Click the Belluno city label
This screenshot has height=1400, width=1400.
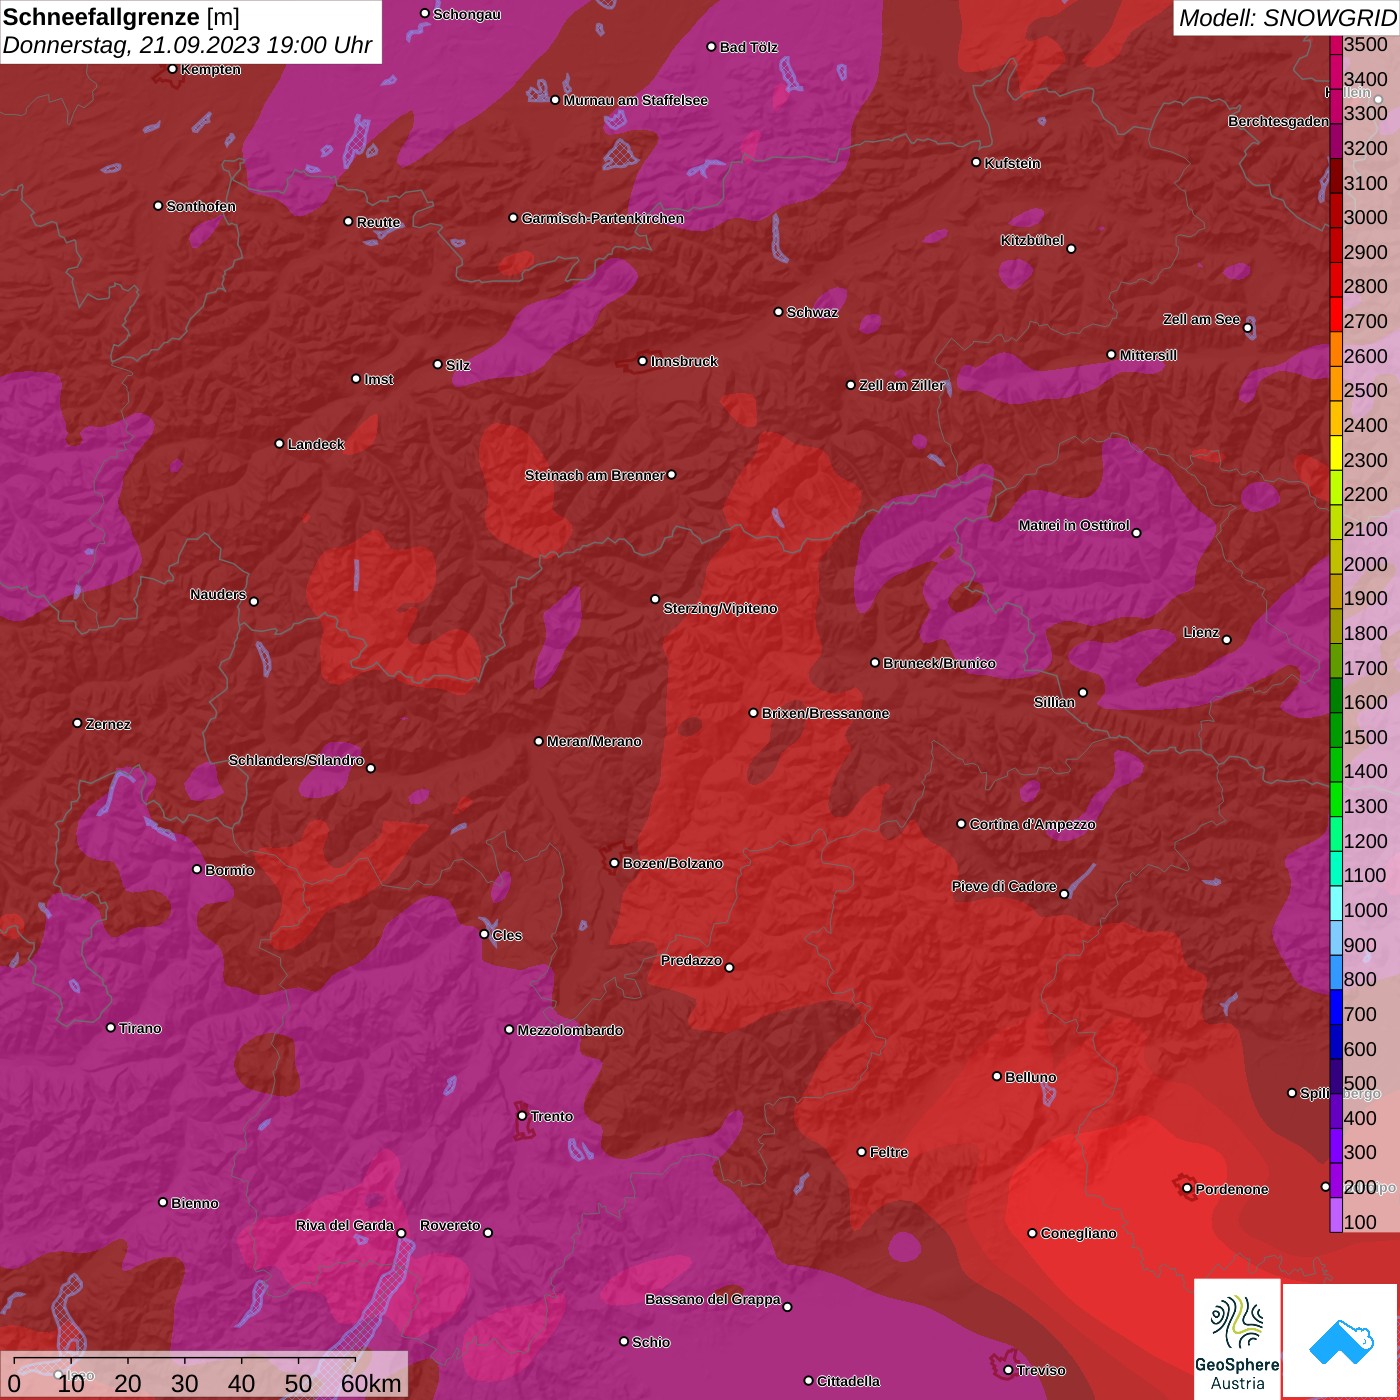[1031, 1077]
